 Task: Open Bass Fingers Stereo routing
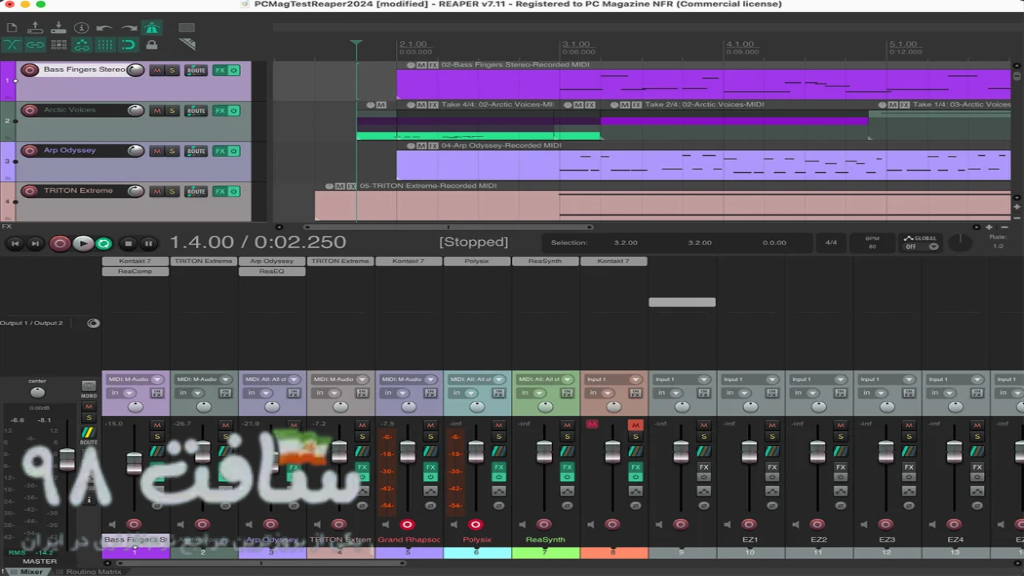point(196,70)
